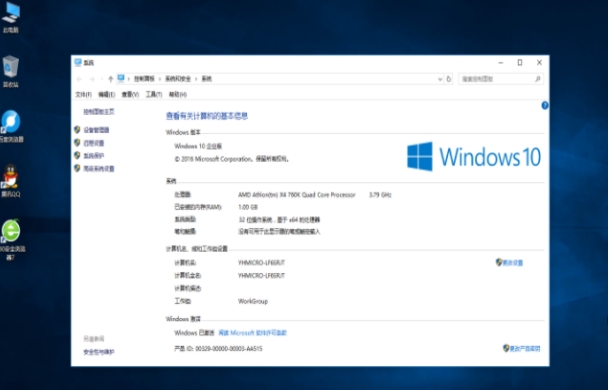This screenshot has width=613, height=390.
Task: Click the 查看有关计算机的基本信息 heading
Action: [x=207, y=116]
